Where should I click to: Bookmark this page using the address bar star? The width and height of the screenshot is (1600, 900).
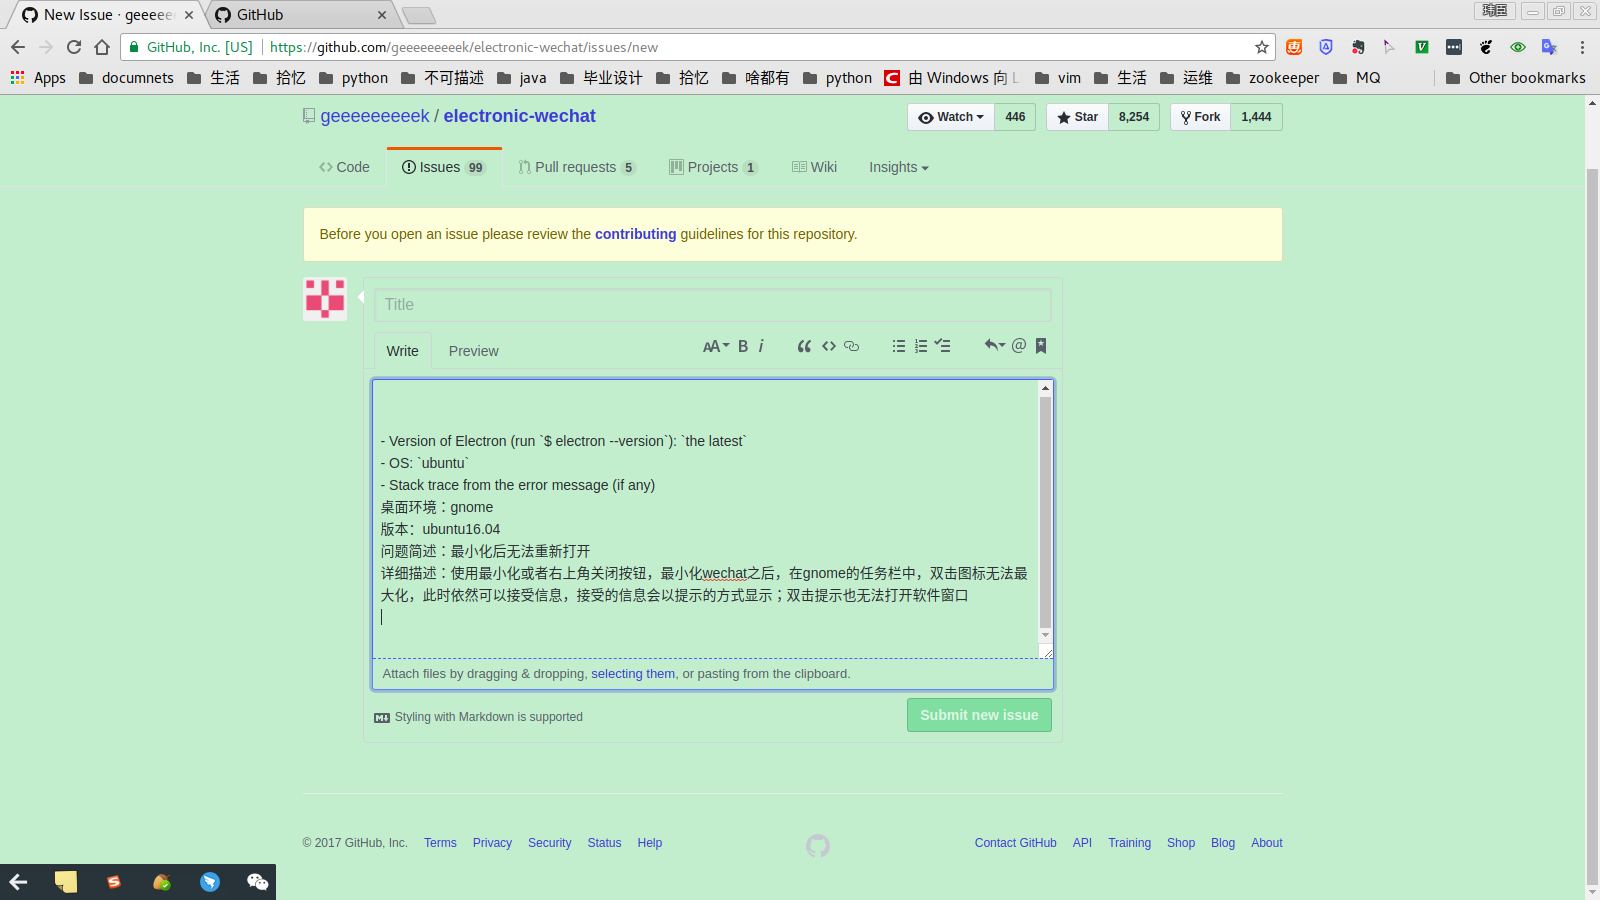pos(1263,47)
